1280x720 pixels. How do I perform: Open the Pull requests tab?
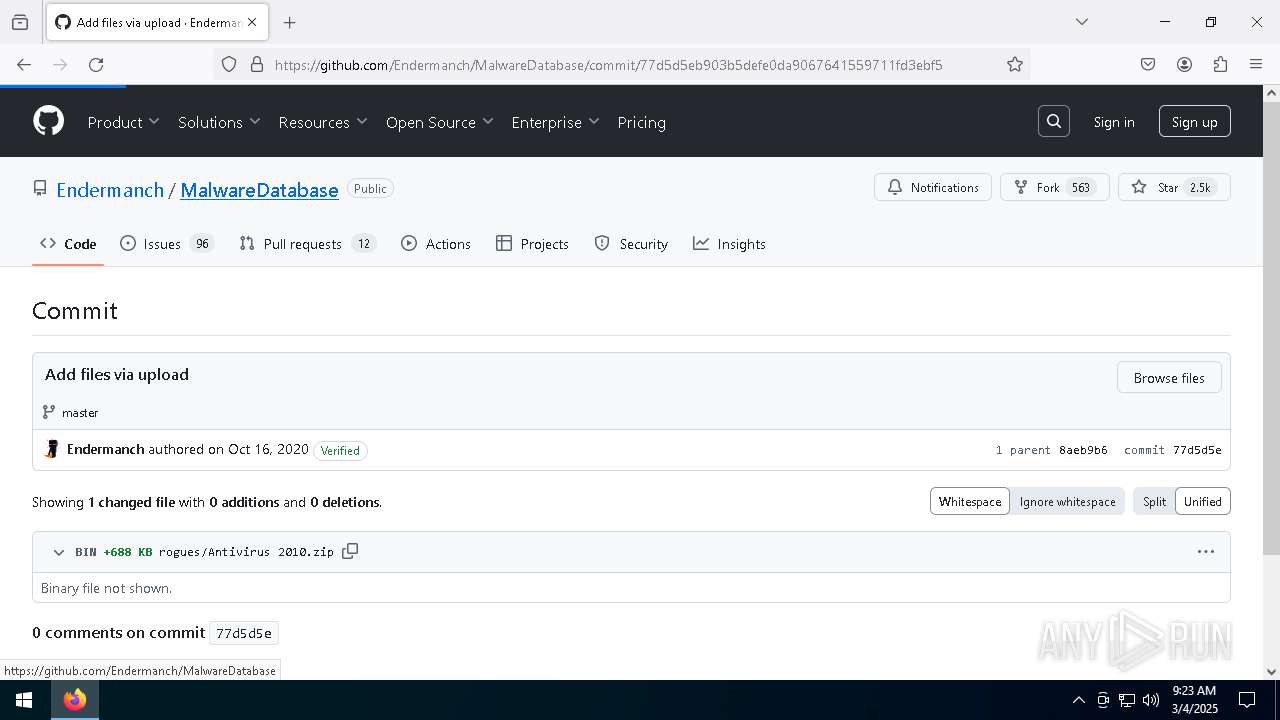[x=307, y=244]
